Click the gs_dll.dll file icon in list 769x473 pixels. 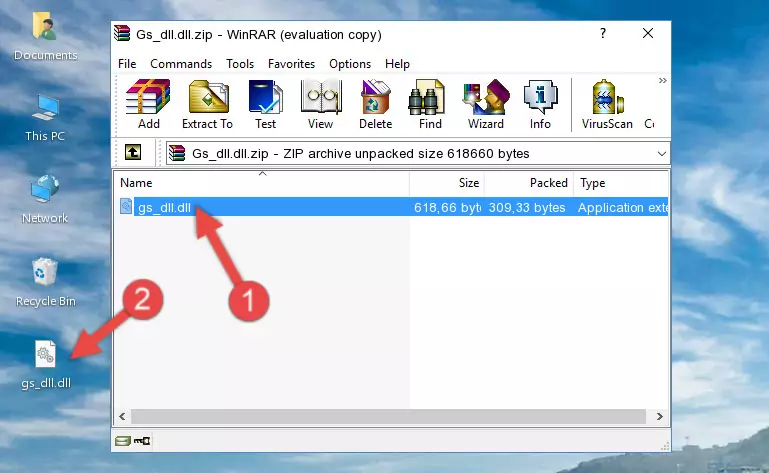126,207
